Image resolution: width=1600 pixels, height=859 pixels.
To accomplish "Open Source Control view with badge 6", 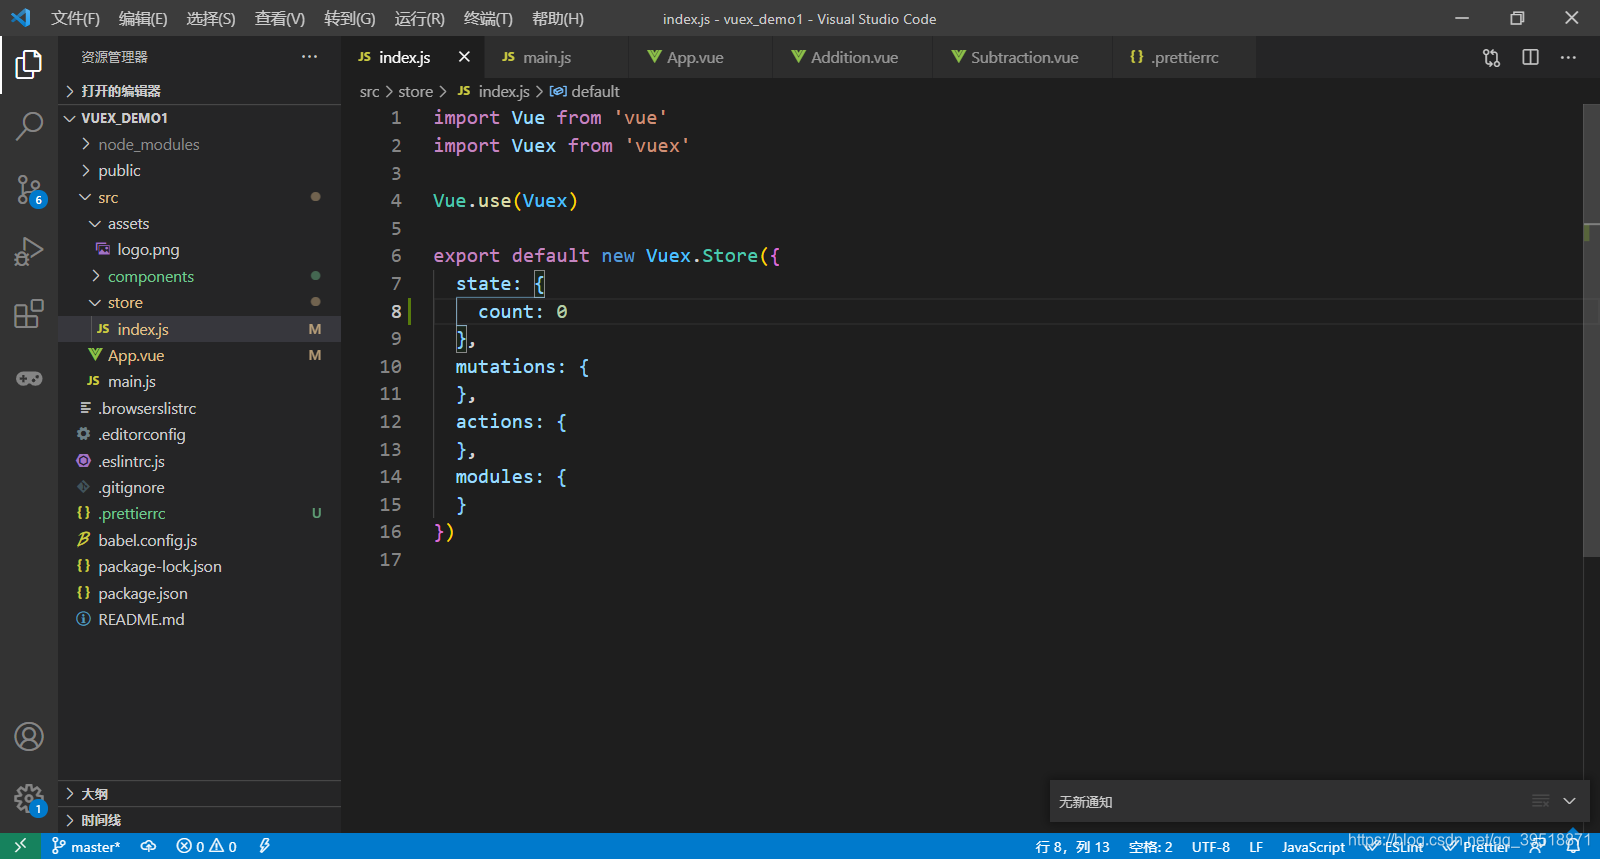I will [29, 190].
